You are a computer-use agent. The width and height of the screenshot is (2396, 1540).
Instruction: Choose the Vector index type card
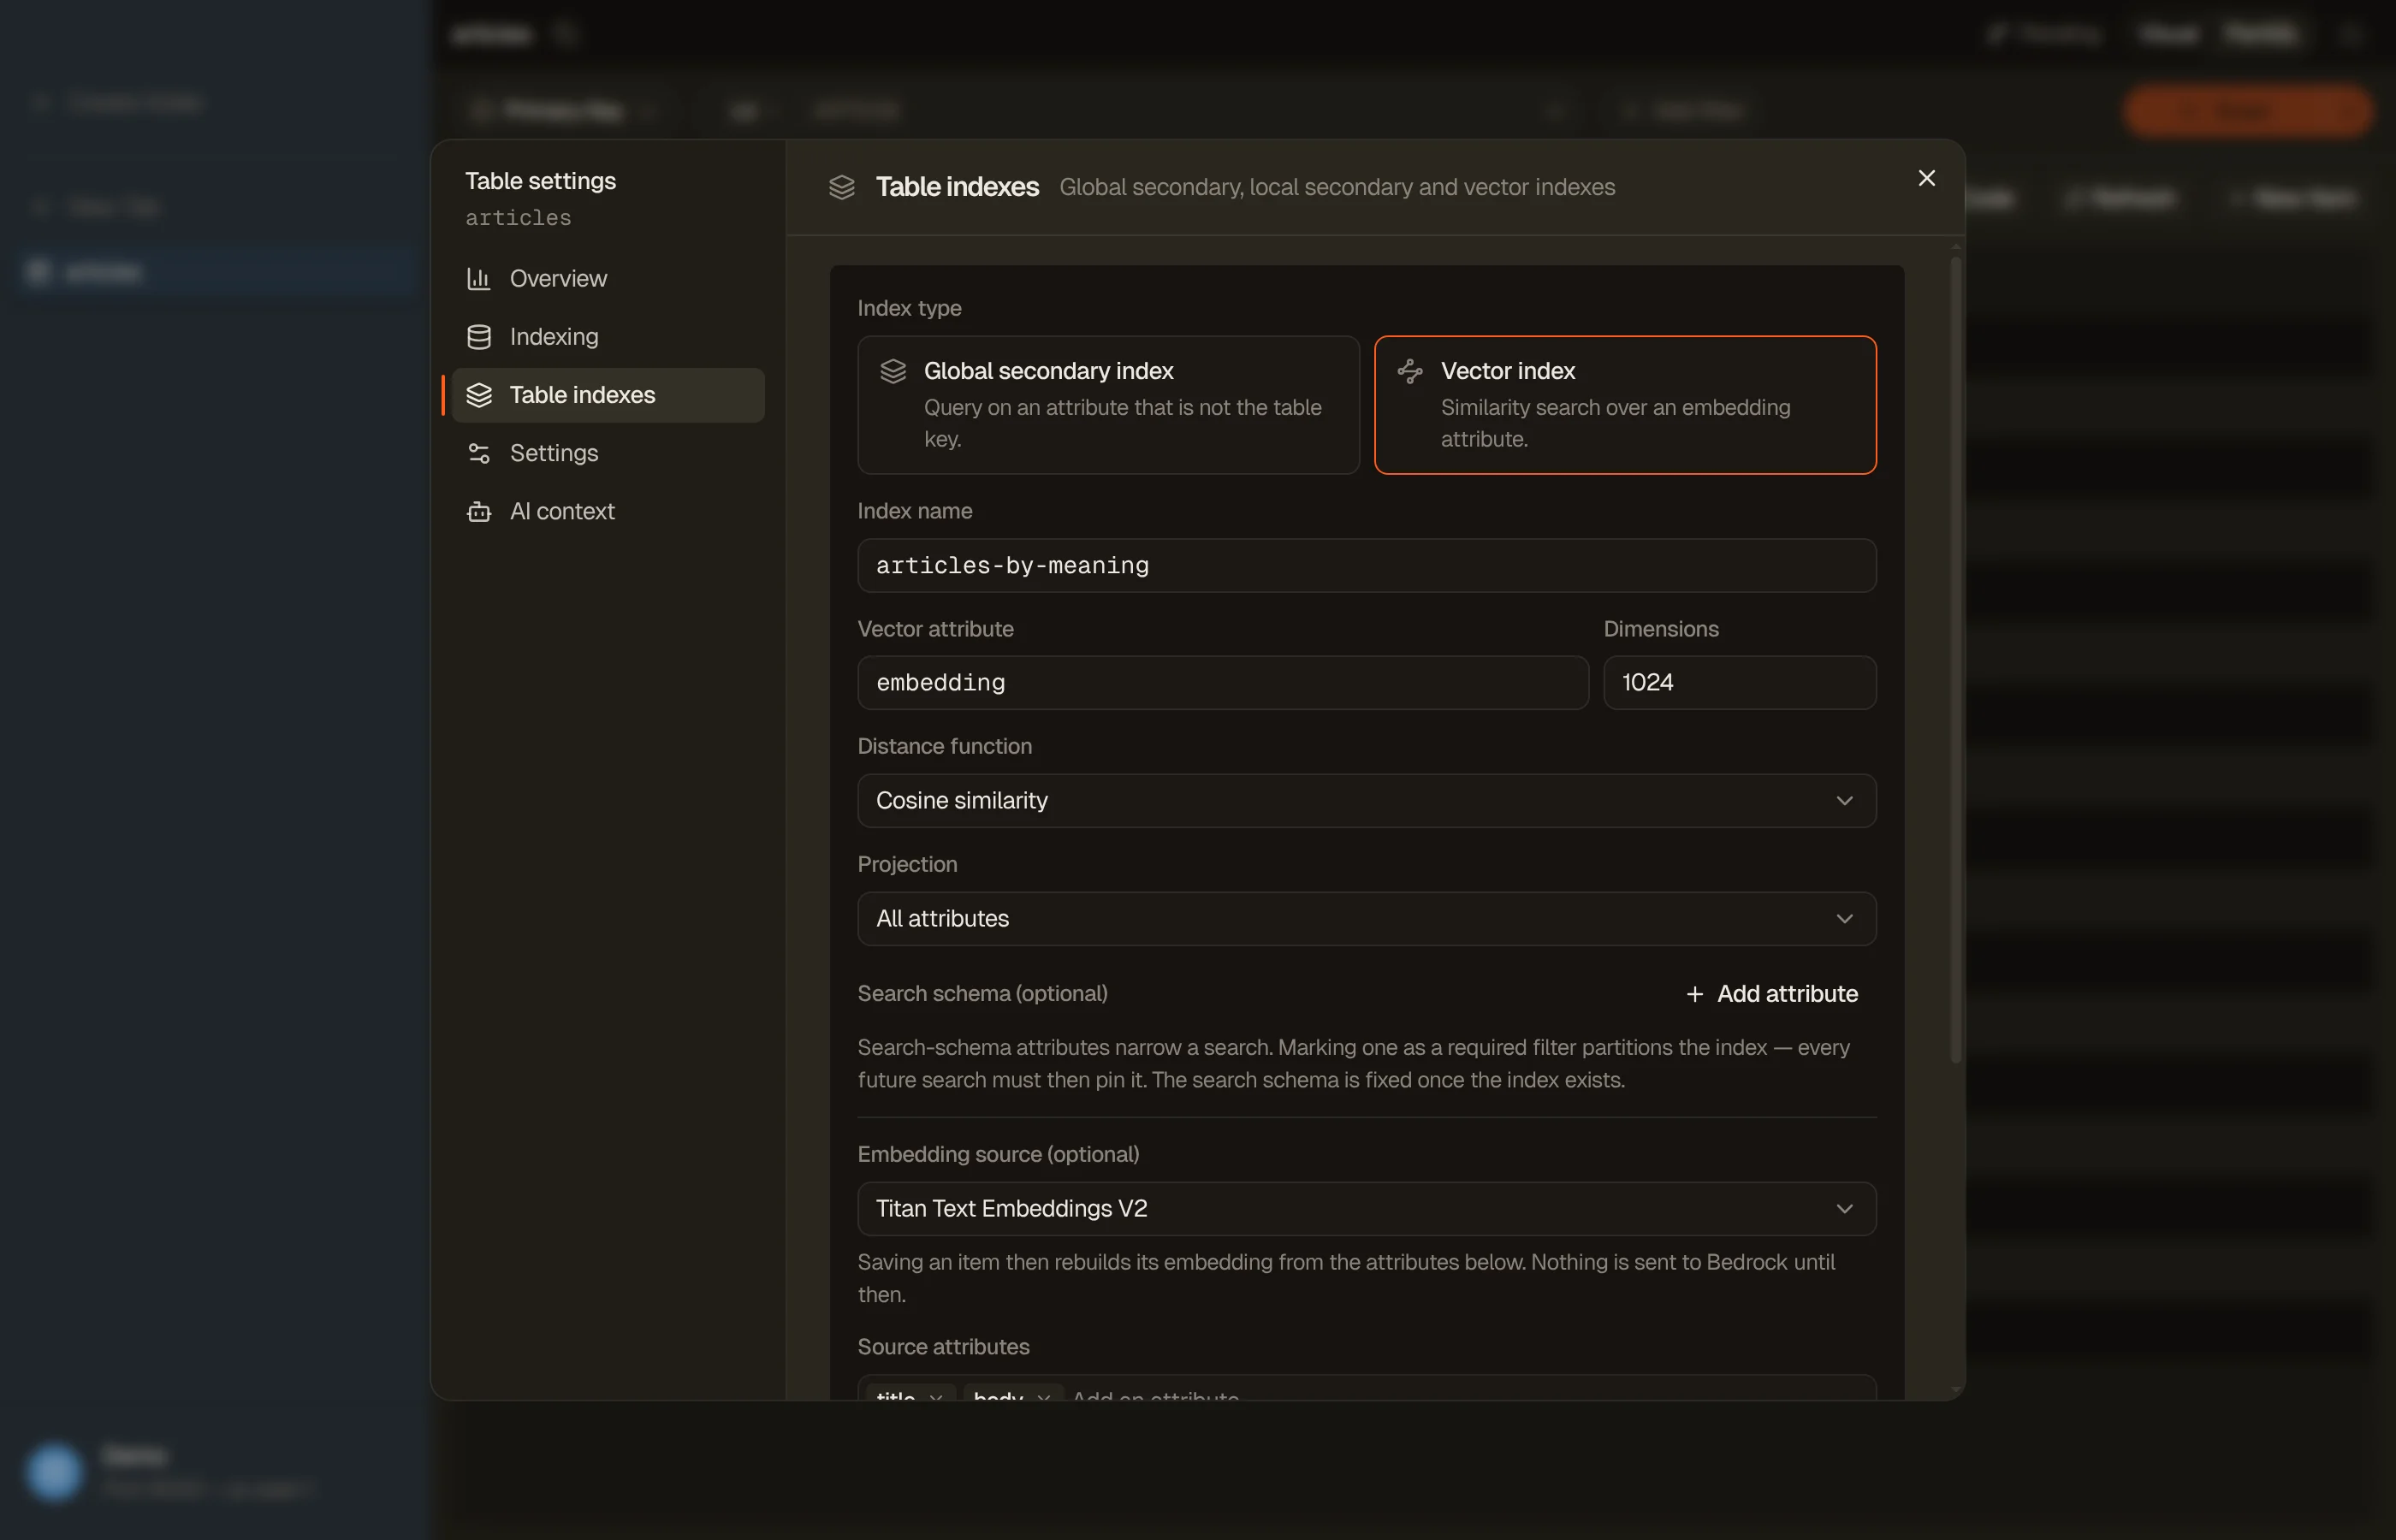pos(1625,405)
